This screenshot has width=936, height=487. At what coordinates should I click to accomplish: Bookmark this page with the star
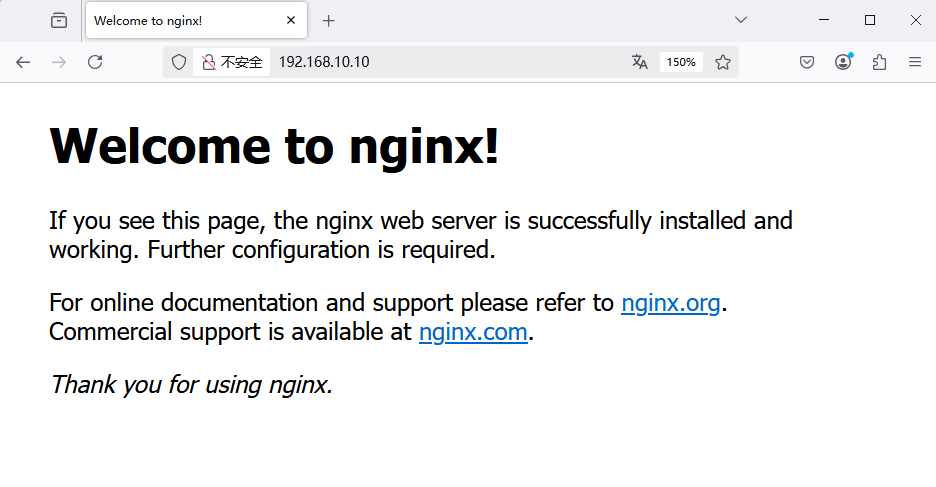[723, 62]
